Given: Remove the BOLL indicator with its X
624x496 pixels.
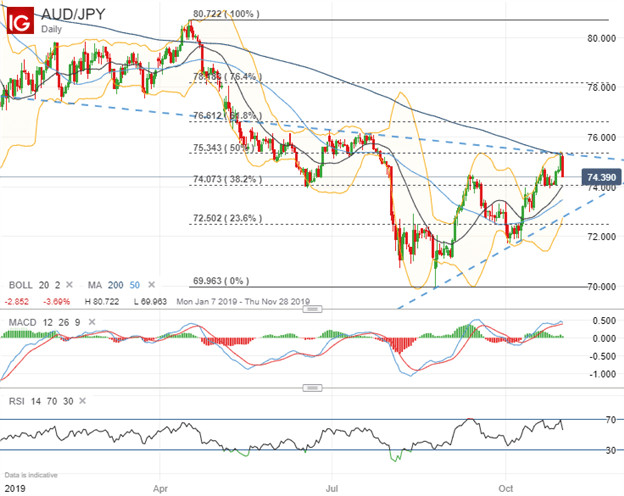Looking at the screenshot, I should click(69, 285).
